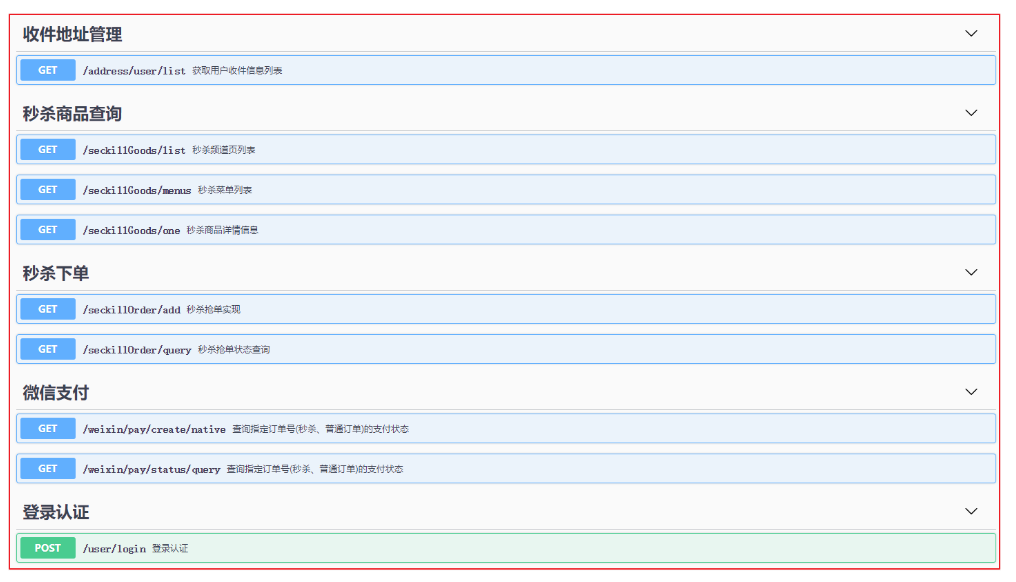Click the 秒杀抢单实现 description text
This screenshot has height=582, width=1016.
(213, 310)
